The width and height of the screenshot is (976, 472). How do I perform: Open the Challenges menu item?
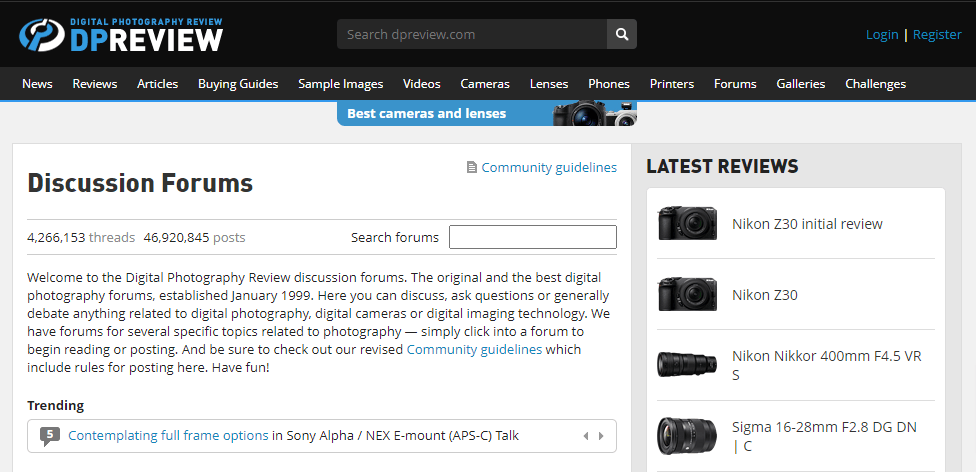pos(875,83)
